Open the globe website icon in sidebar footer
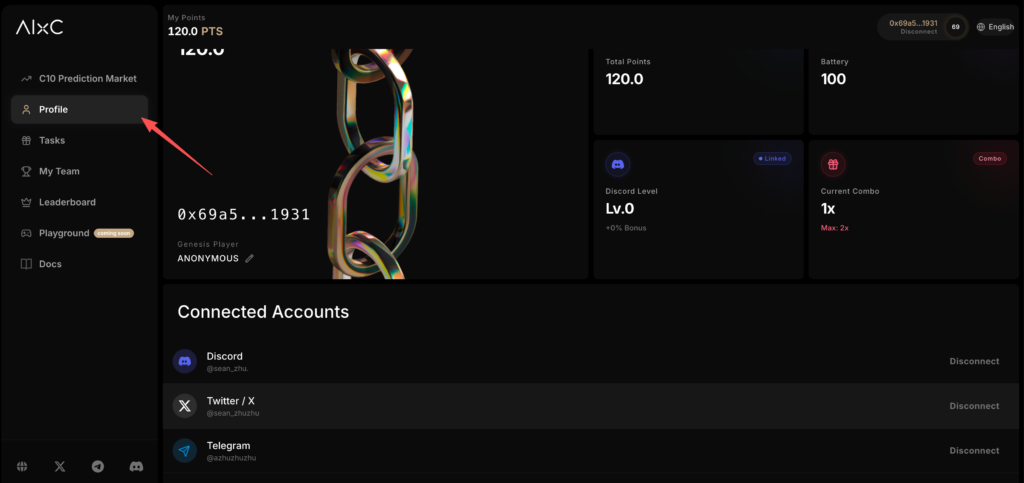Viewport: 1024px width, 483px height. [x=22, y=466]
